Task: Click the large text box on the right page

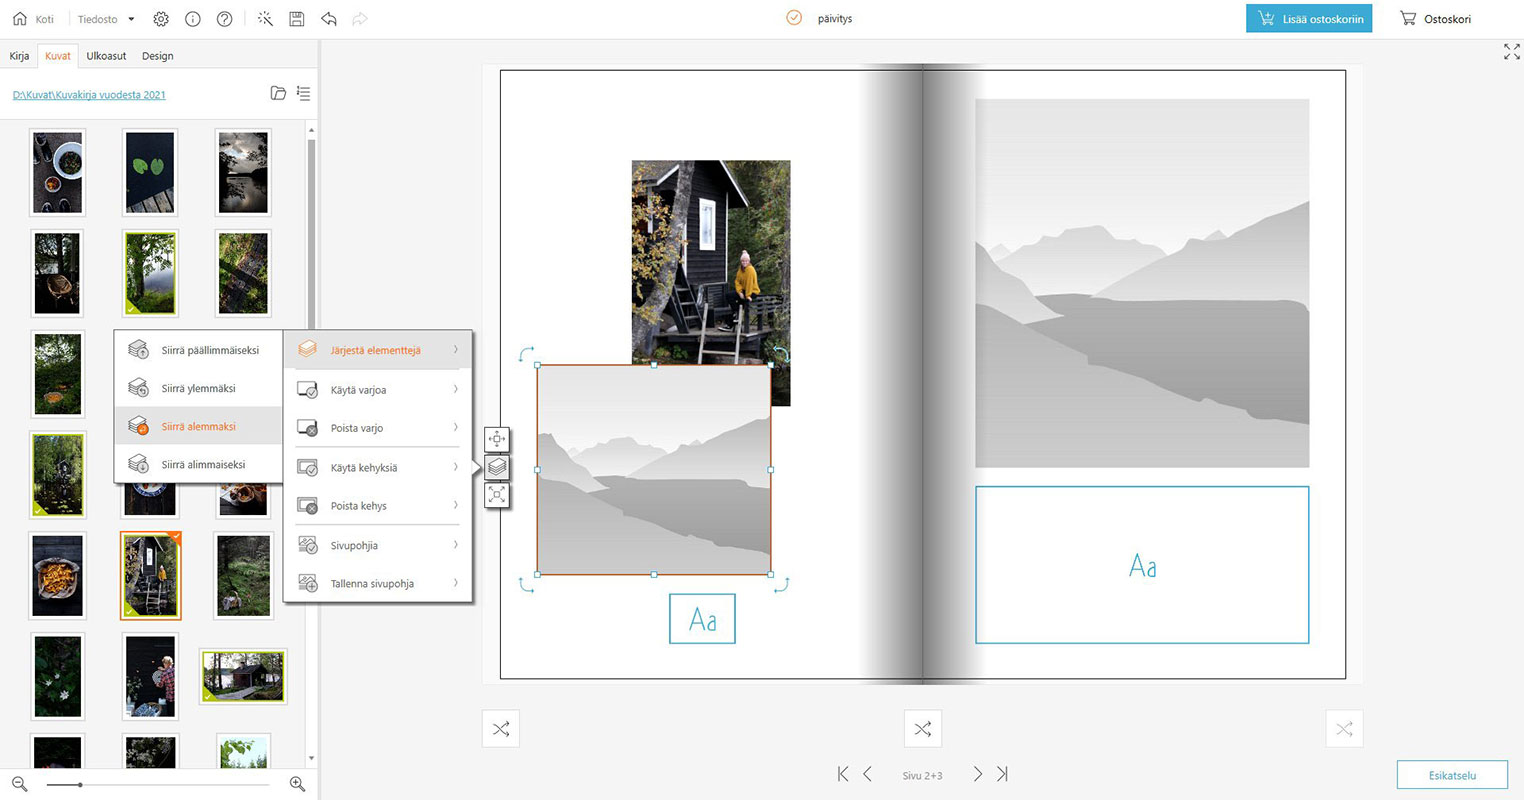Action: pyautogui.click(x=1142, y=565)
